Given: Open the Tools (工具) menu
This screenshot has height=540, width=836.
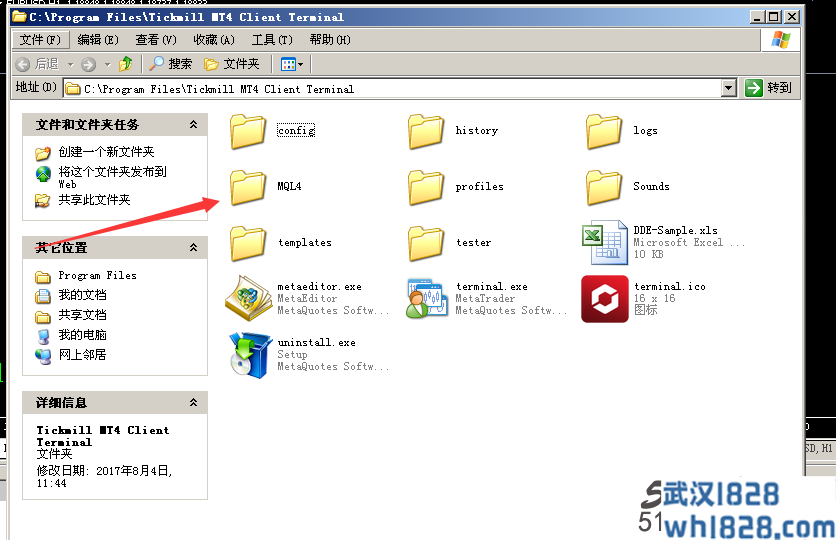Looking at the screenshot, I should coord(272,40).
